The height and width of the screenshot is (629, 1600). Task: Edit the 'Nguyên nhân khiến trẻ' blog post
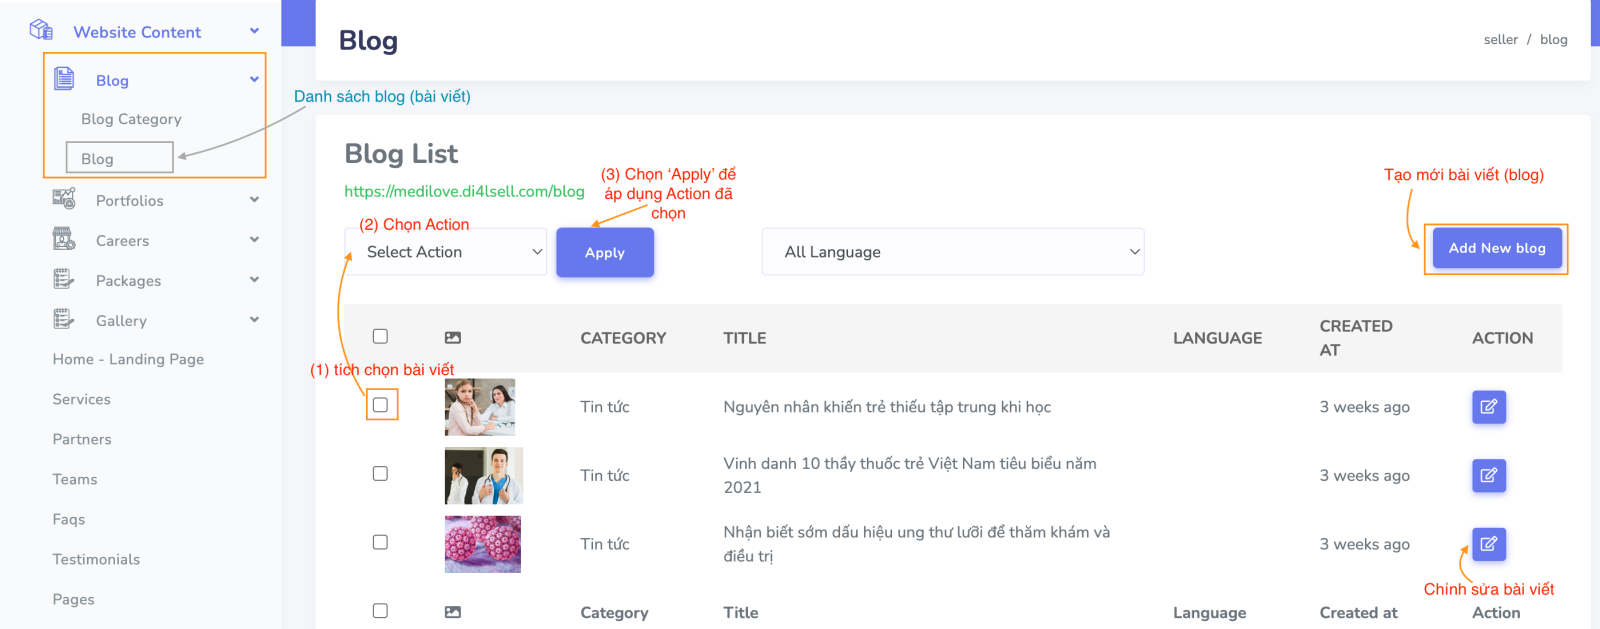(1488, 407)
